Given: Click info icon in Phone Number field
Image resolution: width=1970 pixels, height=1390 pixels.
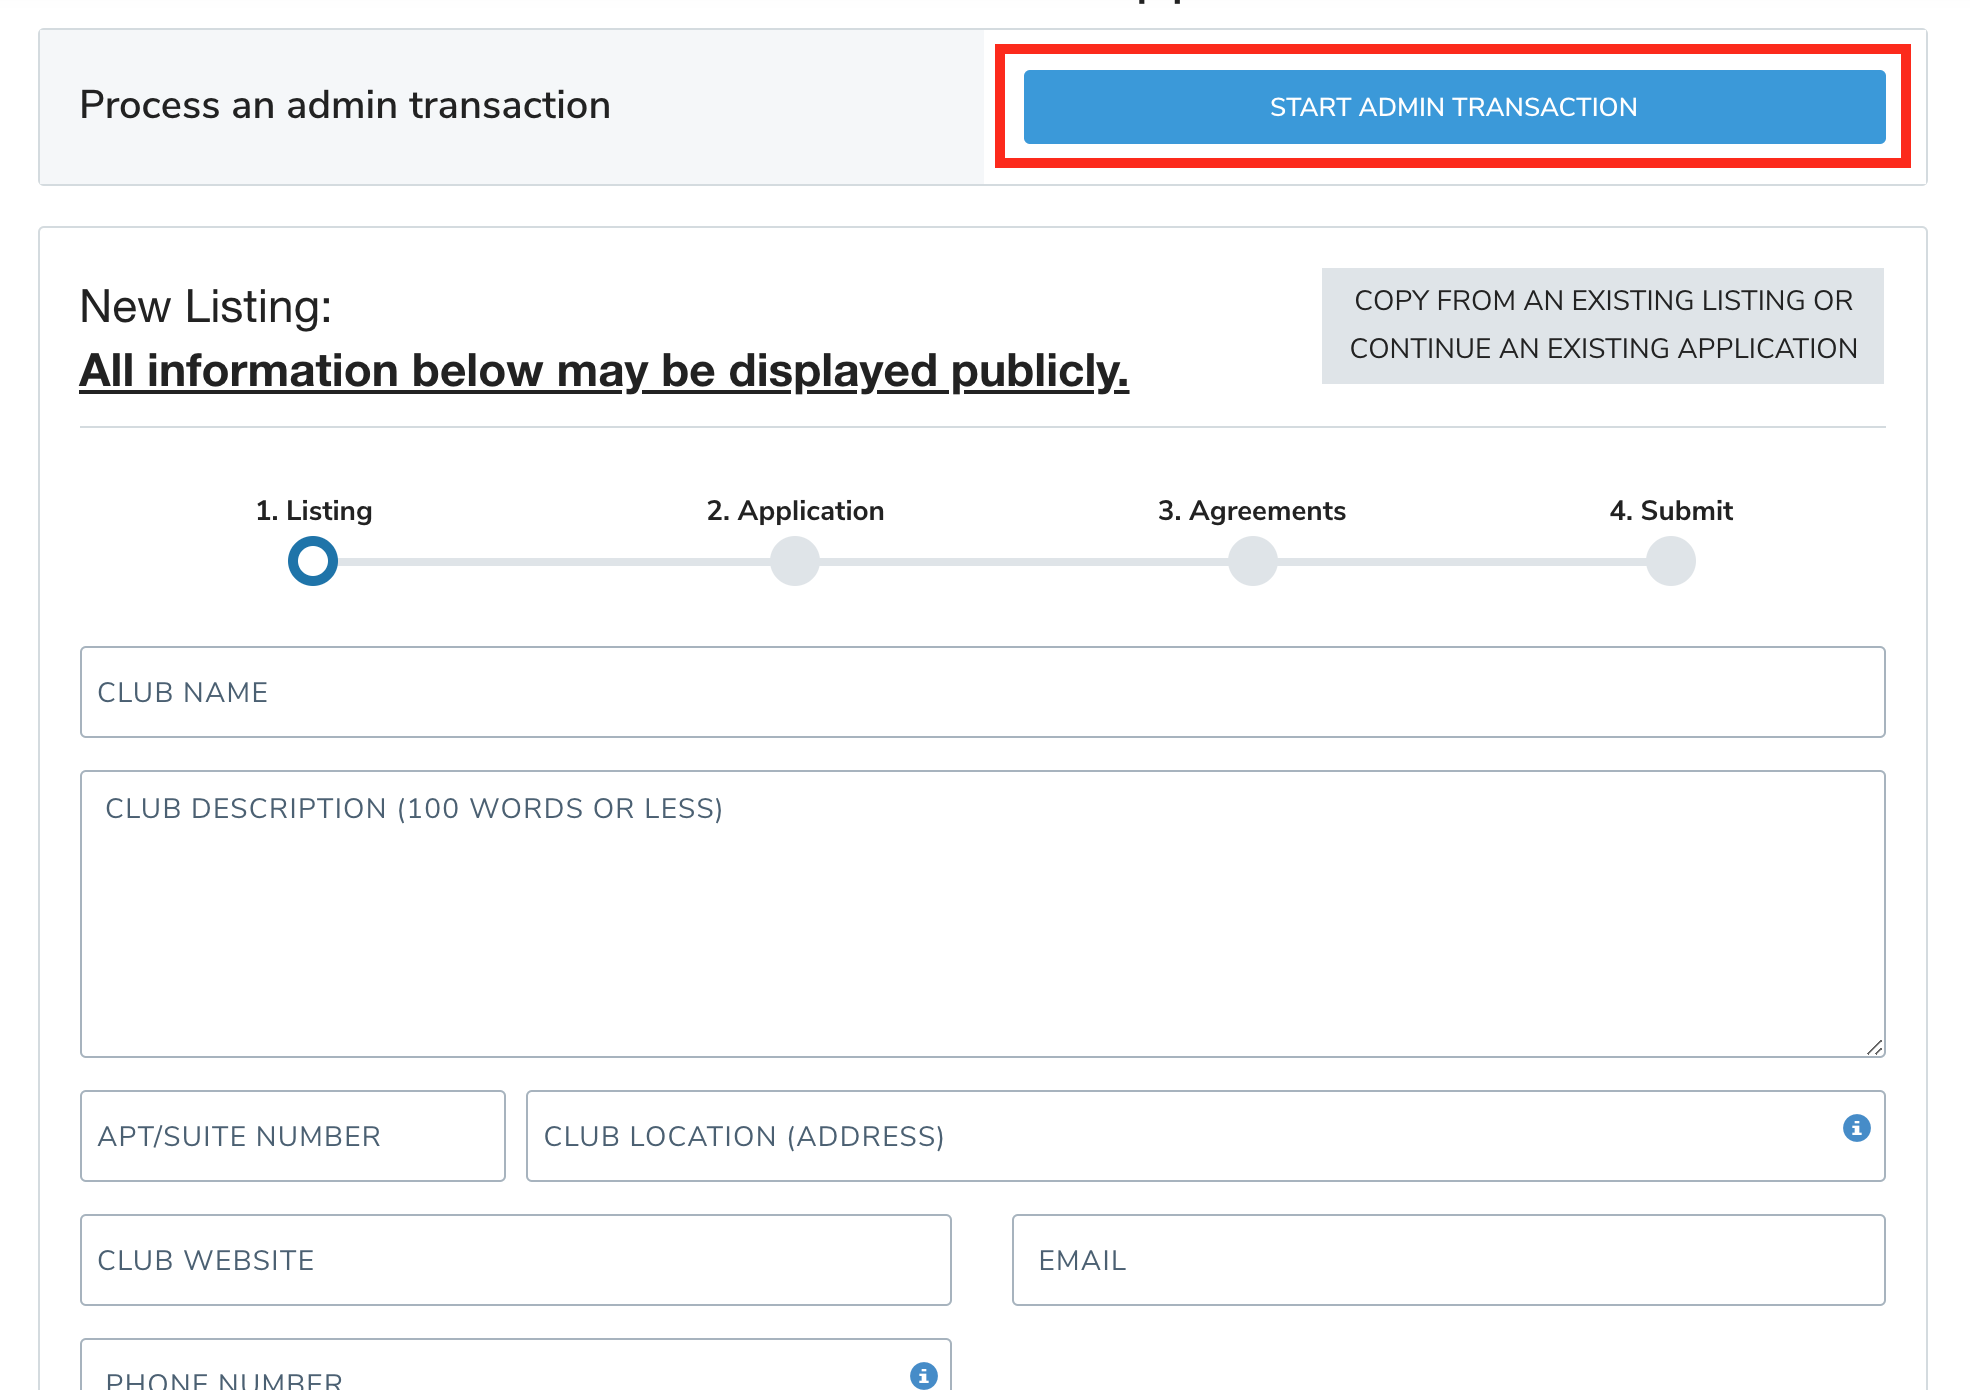Looking at the screenshot, I should (x=923, y=1375).
